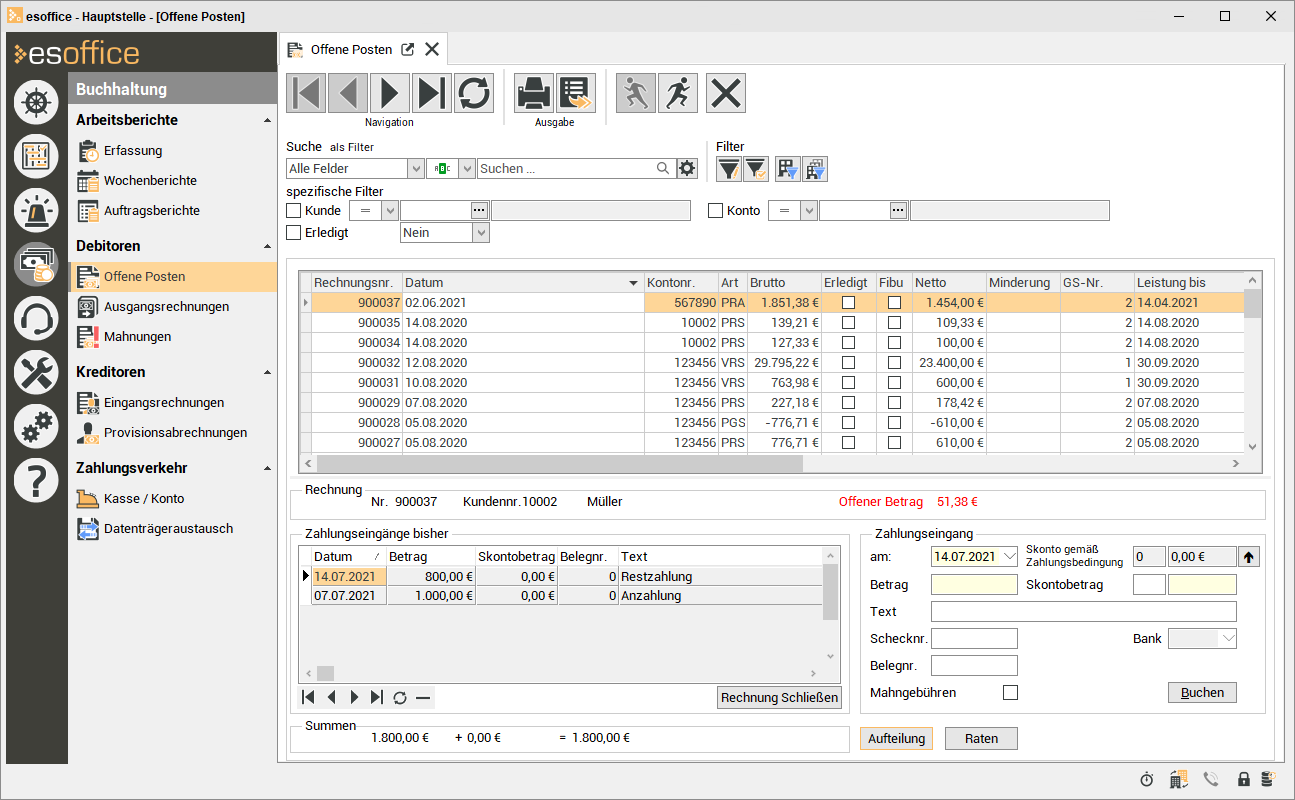
Task: Go to next record in Navigation toolbar
Action: click(x=390, y=93)
